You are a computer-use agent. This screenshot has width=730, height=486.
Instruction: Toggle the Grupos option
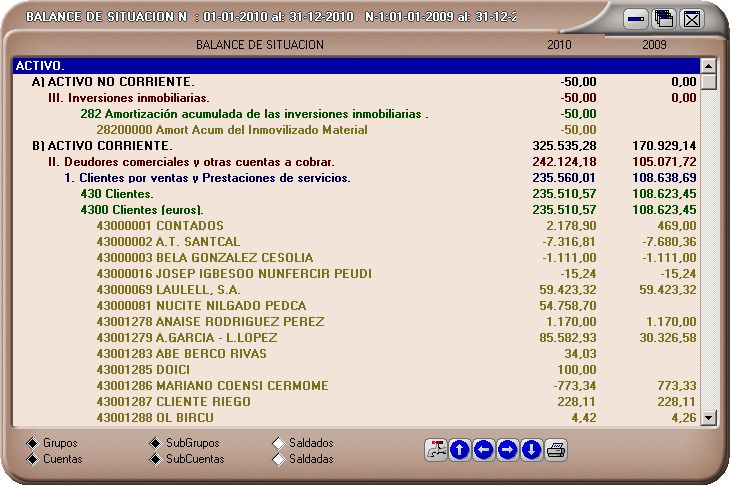(31, 443)
